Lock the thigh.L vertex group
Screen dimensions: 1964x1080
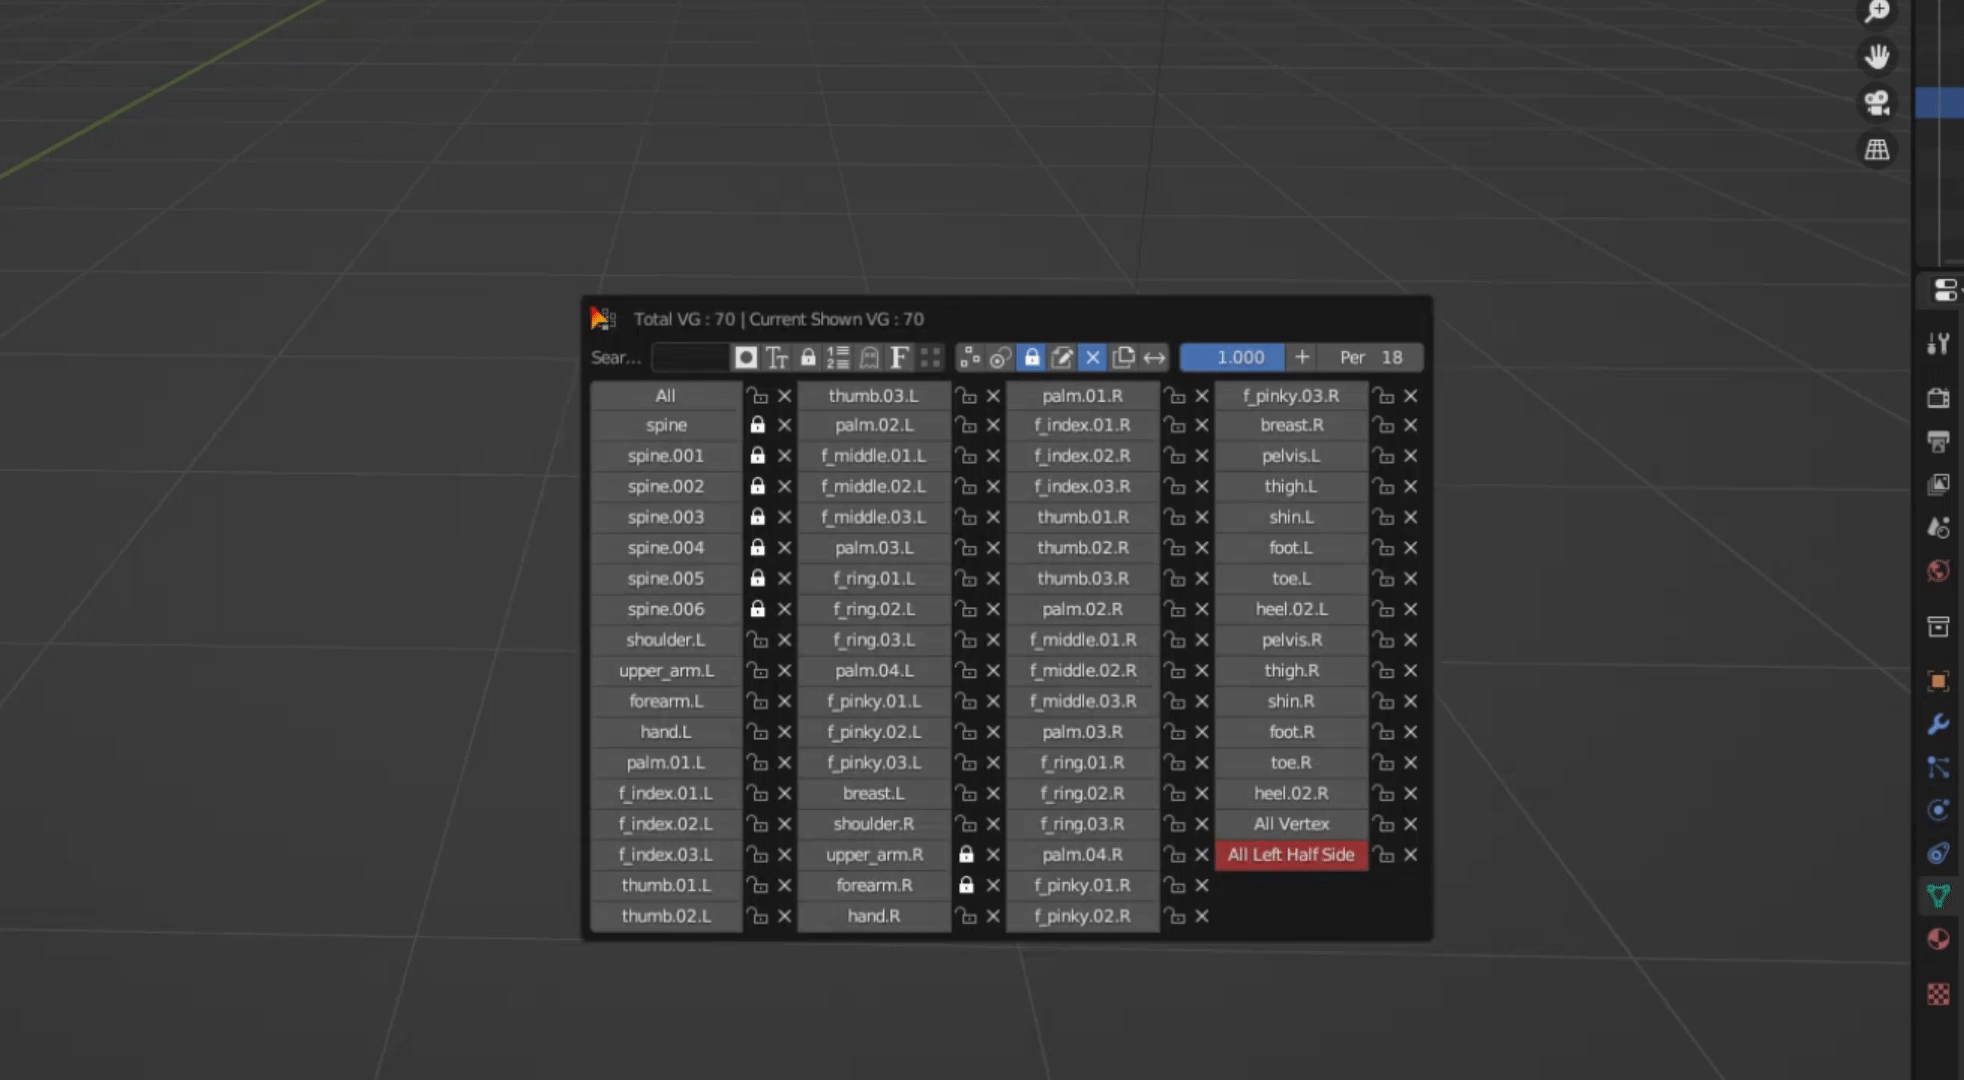pos(1384,486)
